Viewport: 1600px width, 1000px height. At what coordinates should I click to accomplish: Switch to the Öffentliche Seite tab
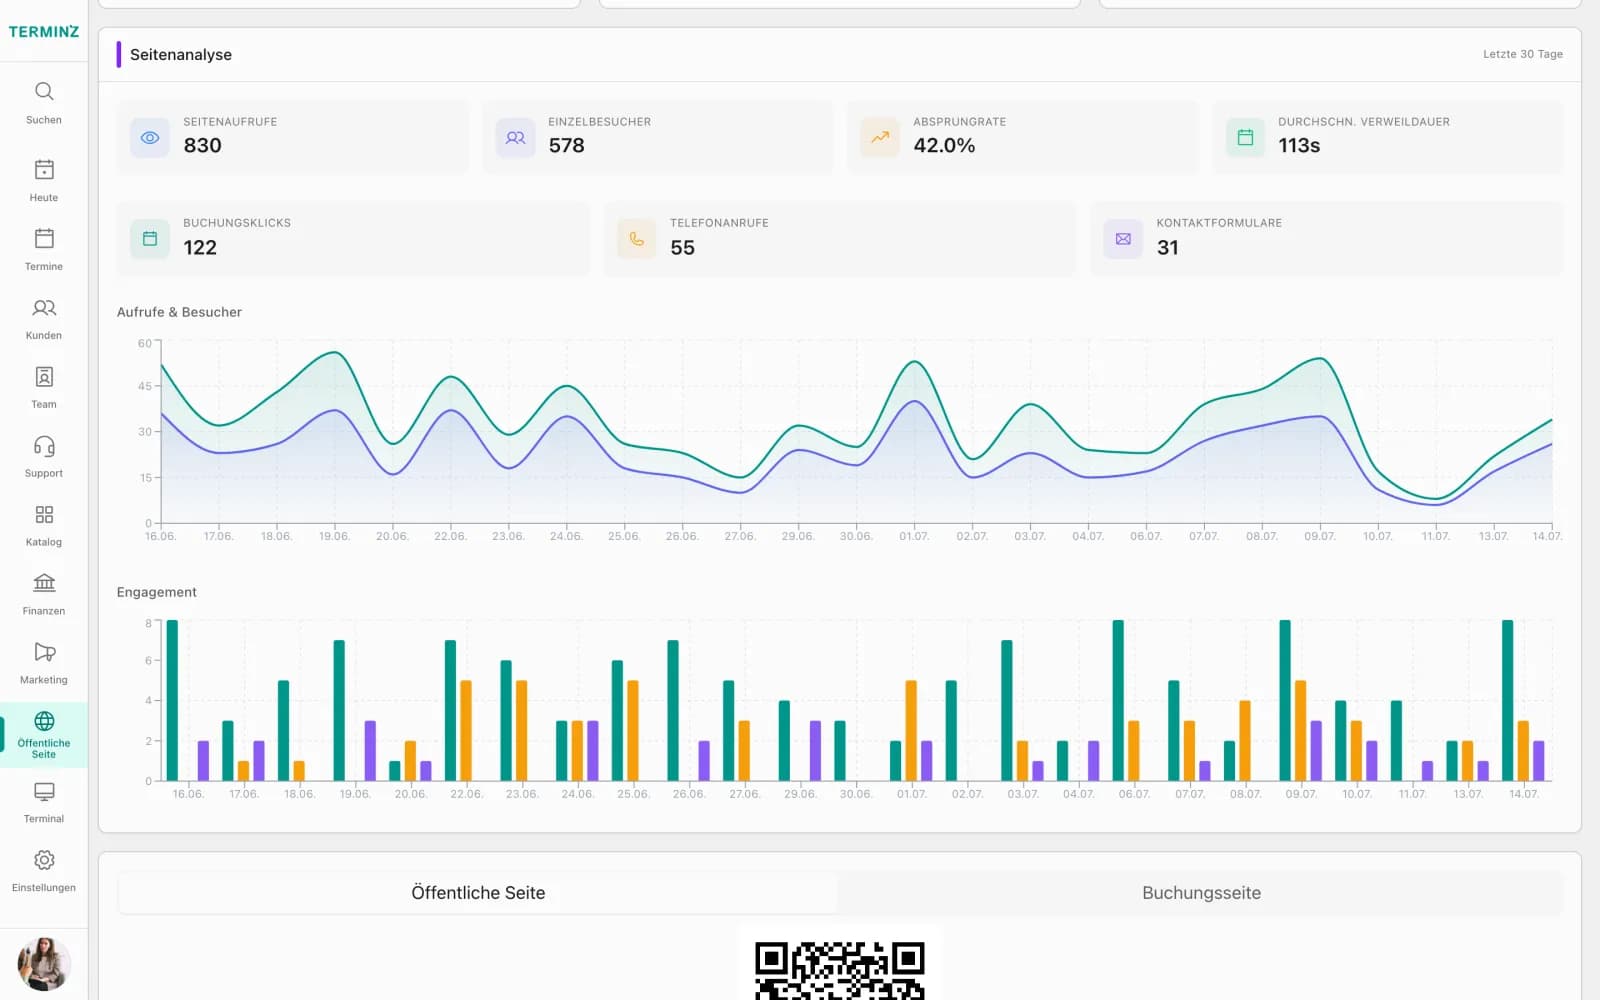pos(478,893)
